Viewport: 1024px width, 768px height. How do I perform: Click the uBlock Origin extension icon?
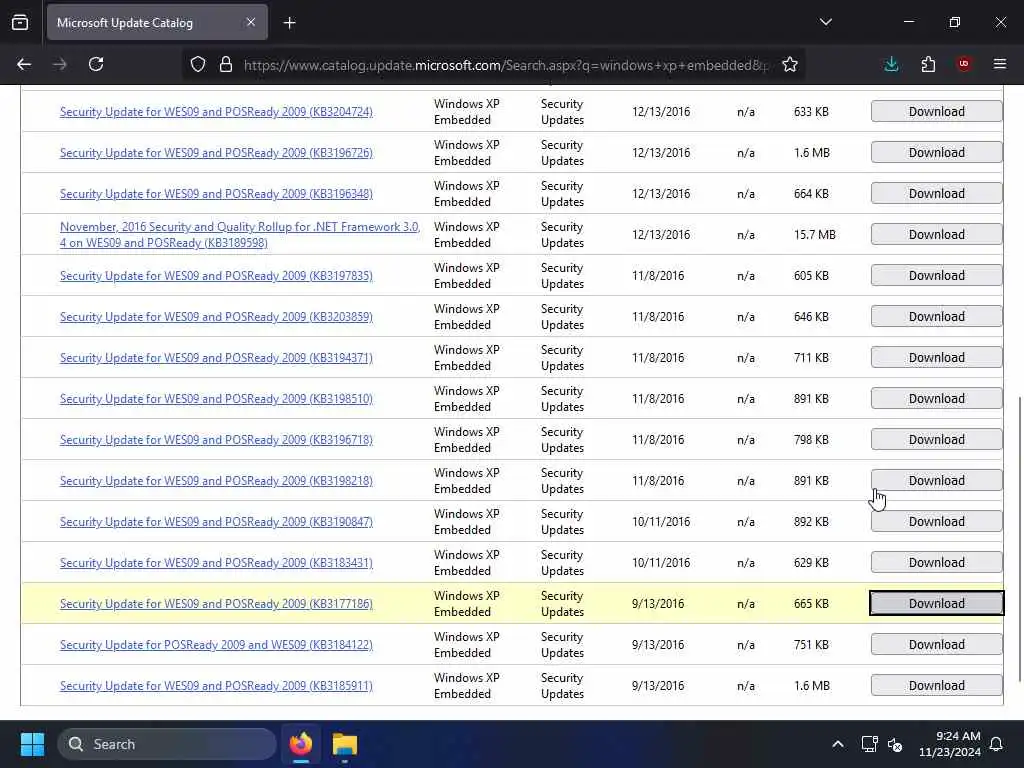[964, 64]
